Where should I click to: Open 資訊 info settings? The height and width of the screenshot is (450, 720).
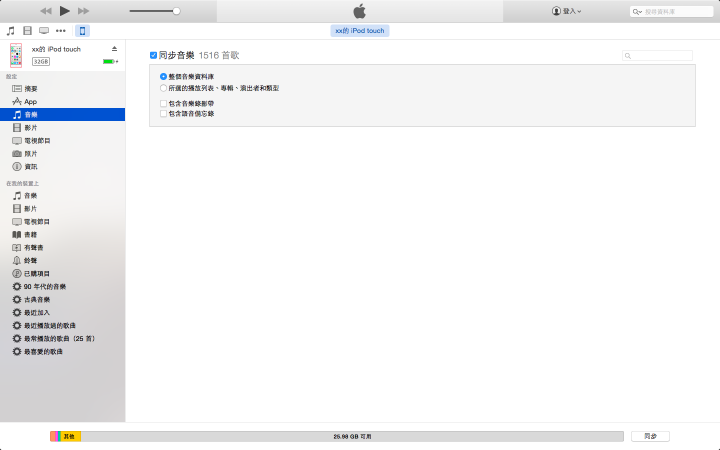tap(62, 167)
